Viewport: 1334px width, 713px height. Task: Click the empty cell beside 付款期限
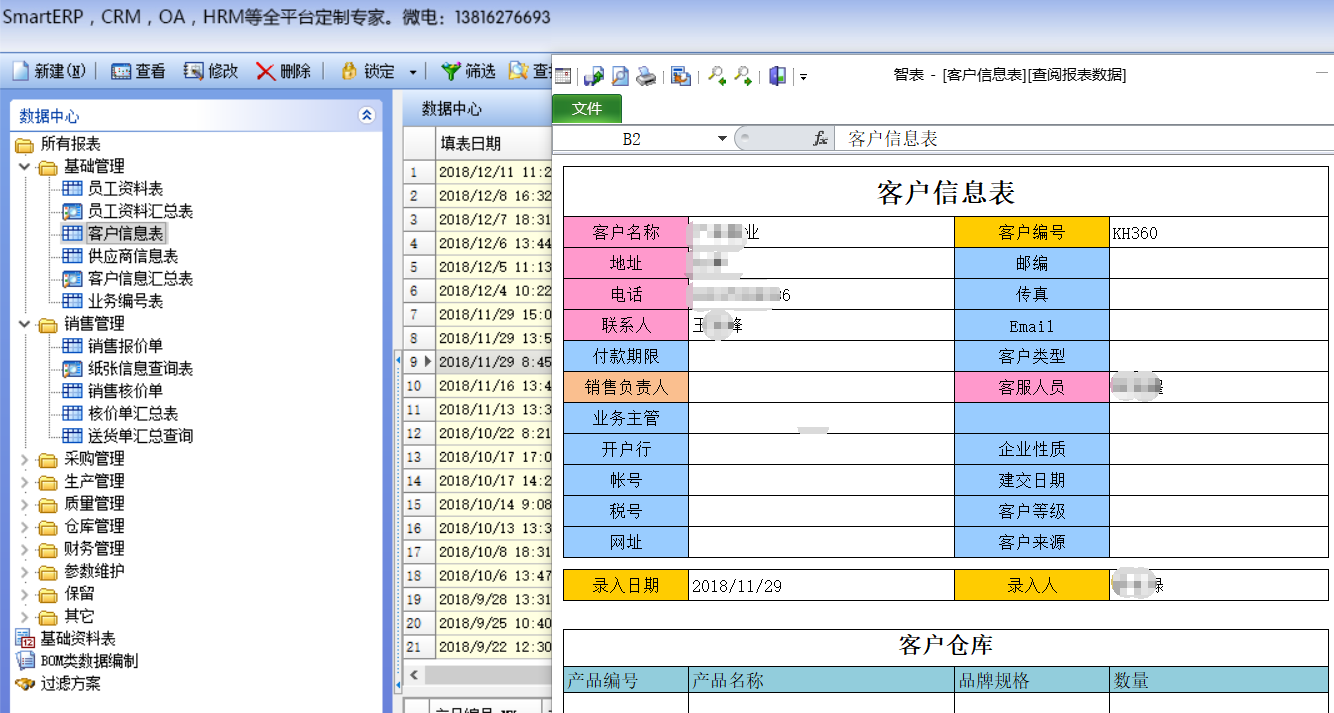point(821,356)
